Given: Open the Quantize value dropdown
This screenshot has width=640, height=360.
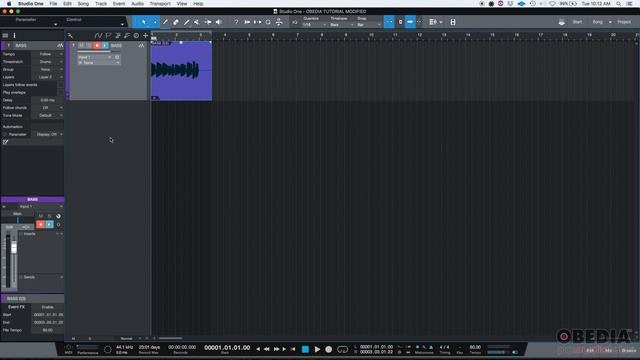Looking at the screenshot, I should pos(314,25).
